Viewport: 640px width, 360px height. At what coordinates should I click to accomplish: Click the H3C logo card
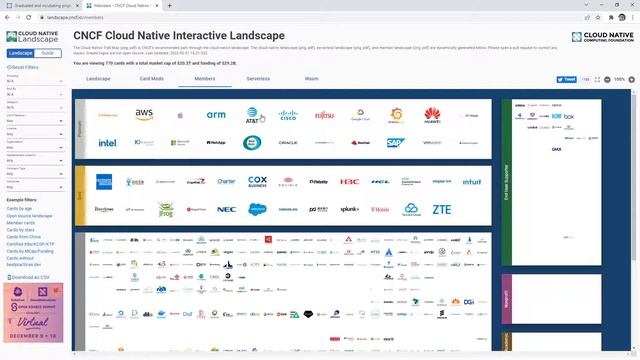pos(349,182)
